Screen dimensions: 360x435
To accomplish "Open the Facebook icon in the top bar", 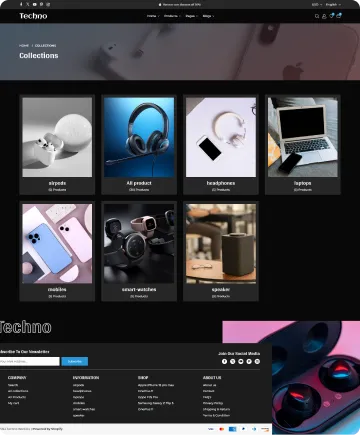I will click(21, 4).
